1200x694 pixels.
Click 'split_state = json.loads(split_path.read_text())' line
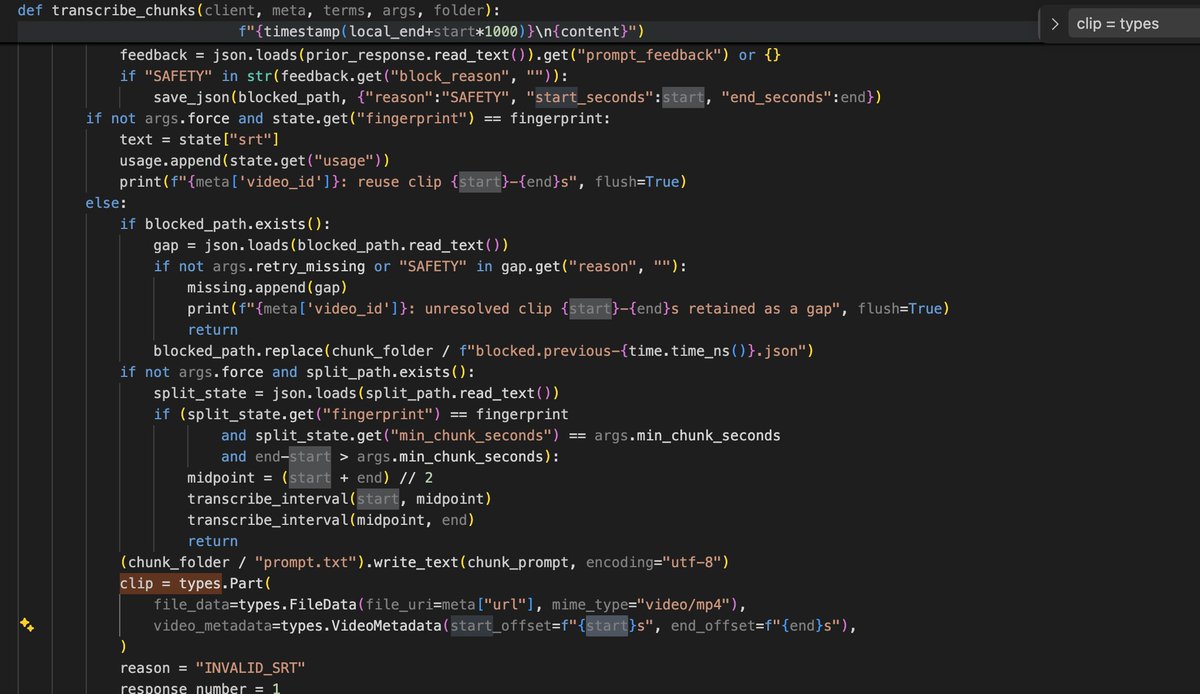tap(356, 393)
